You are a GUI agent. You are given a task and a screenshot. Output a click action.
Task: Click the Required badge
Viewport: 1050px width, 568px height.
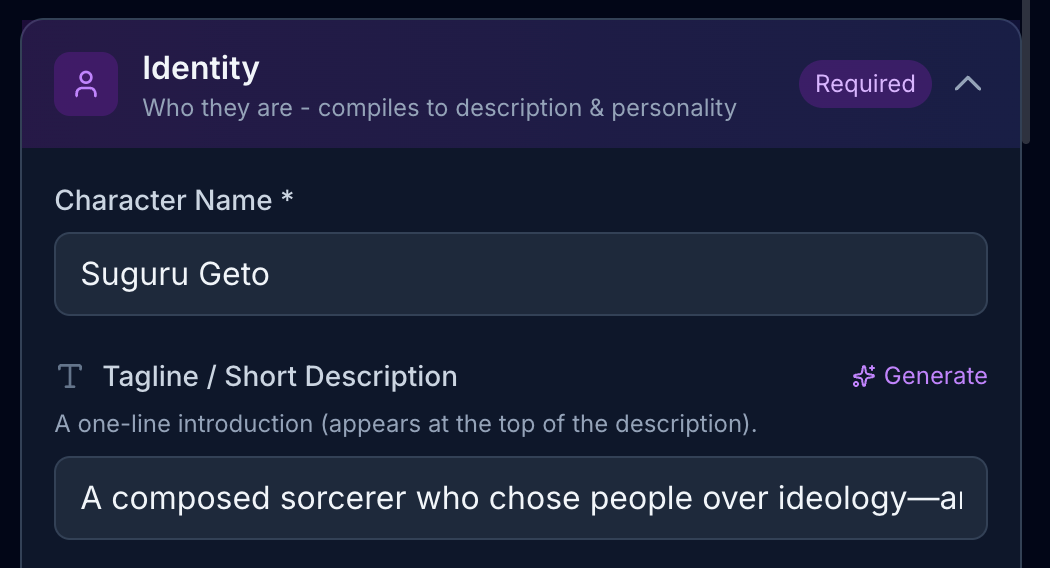(x=865, y=84)
